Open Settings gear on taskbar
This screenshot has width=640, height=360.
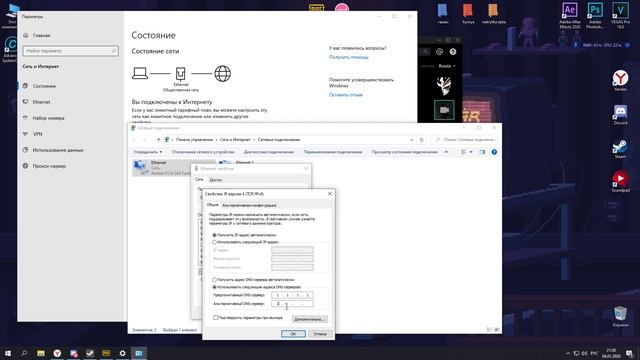point(122,353)
